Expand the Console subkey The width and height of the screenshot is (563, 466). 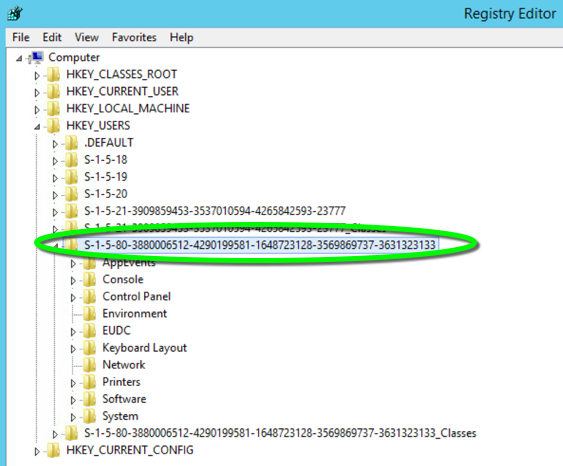[x=73, y=281]
